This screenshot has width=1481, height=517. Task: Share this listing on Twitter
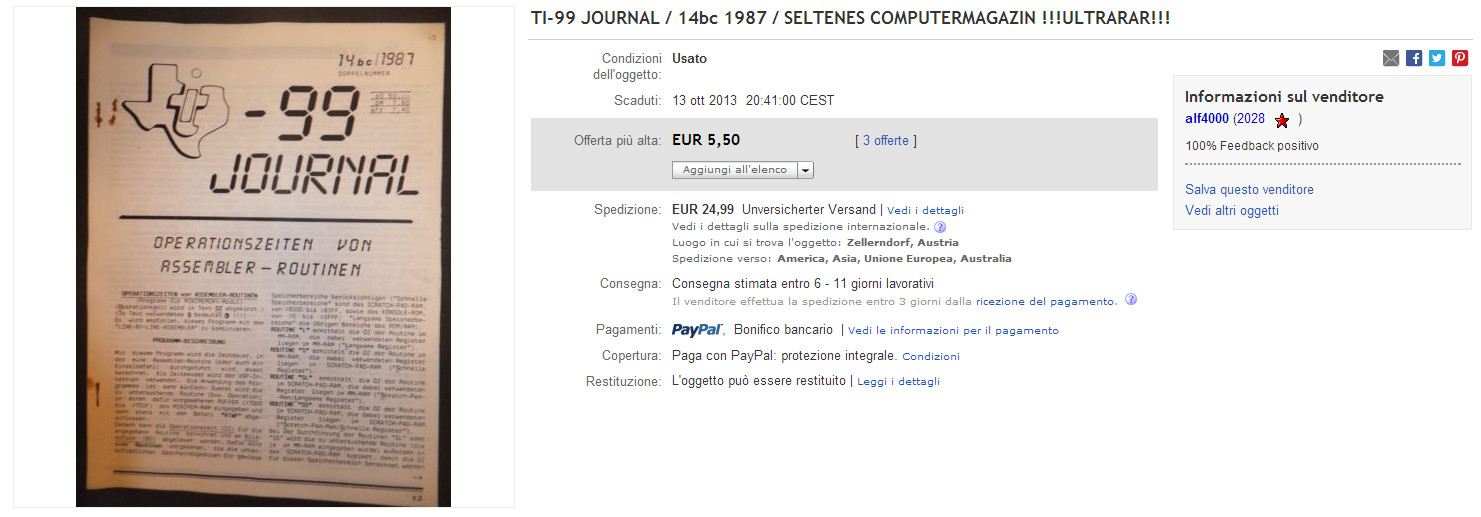coord(1437,58)
